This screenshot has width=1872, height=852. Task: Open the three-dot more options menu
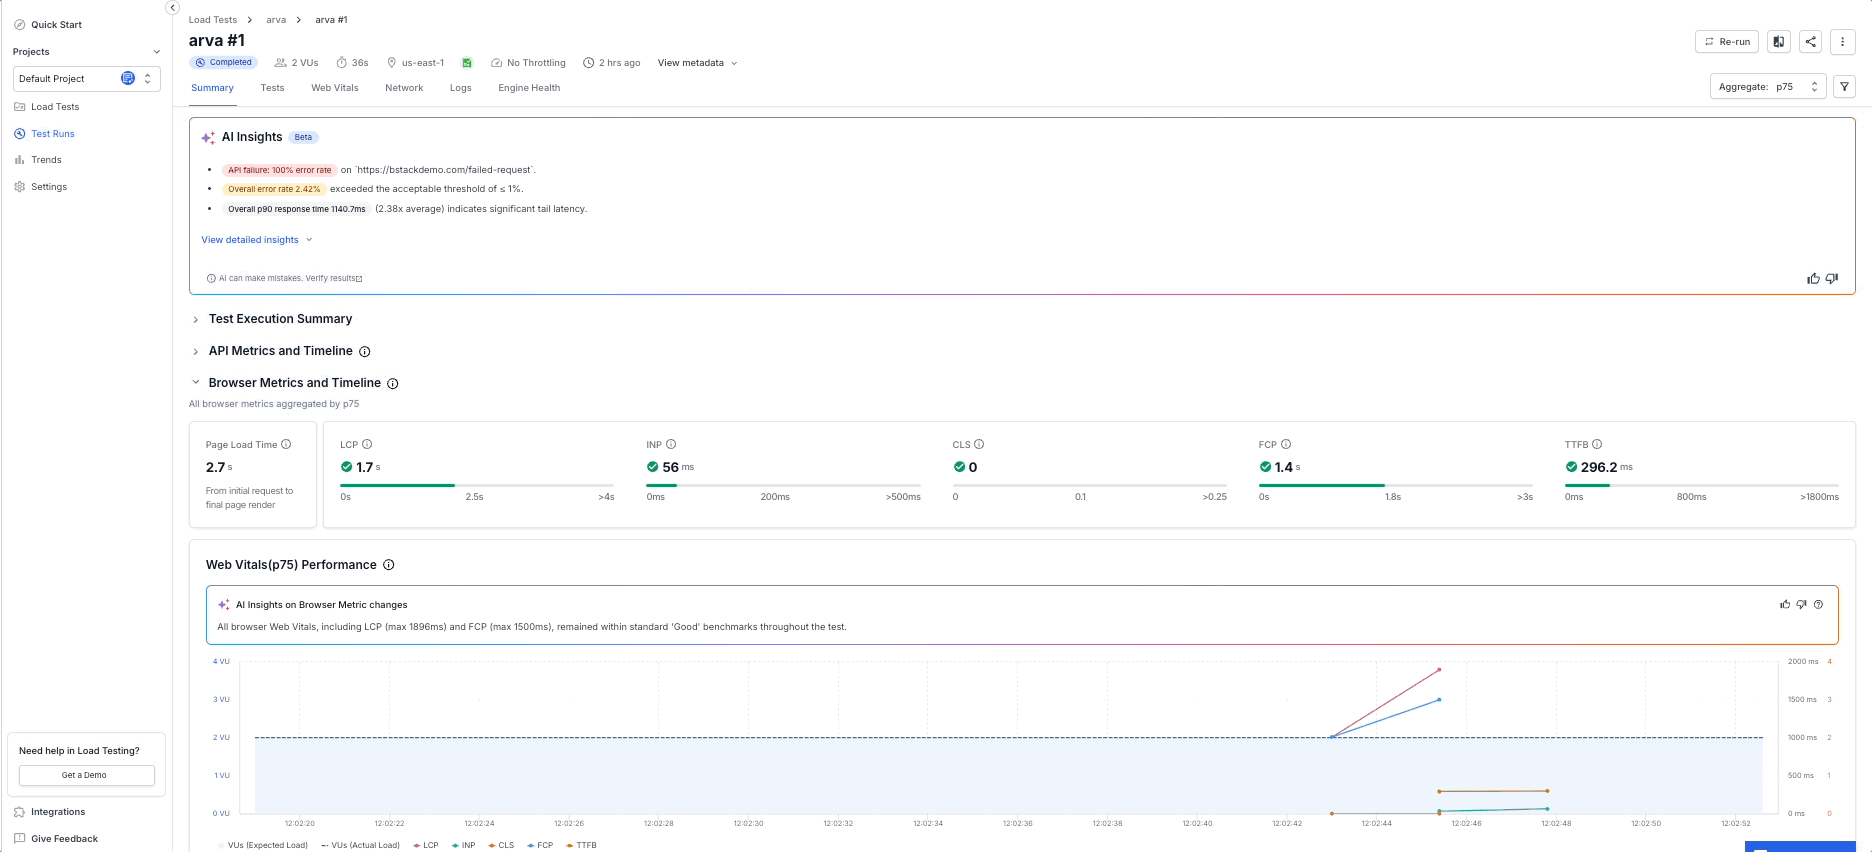tap(1842, 42)
